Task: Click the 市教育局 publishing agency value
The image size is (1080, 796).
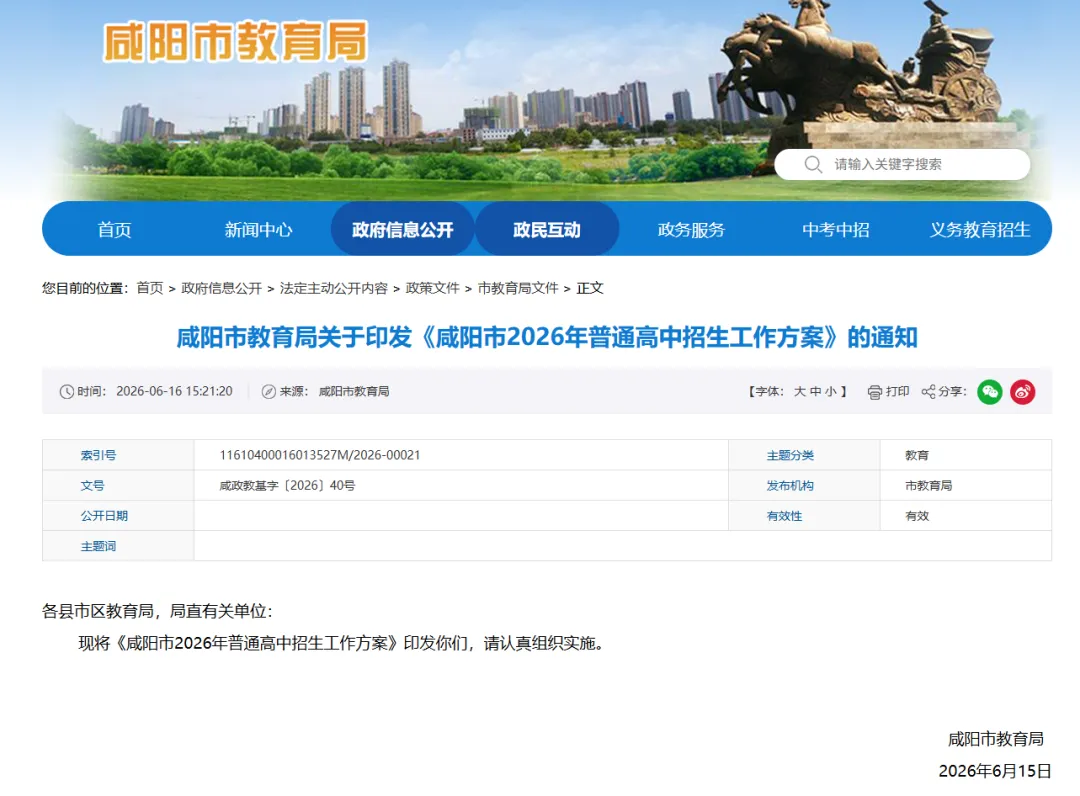Action: coord(928,485)
